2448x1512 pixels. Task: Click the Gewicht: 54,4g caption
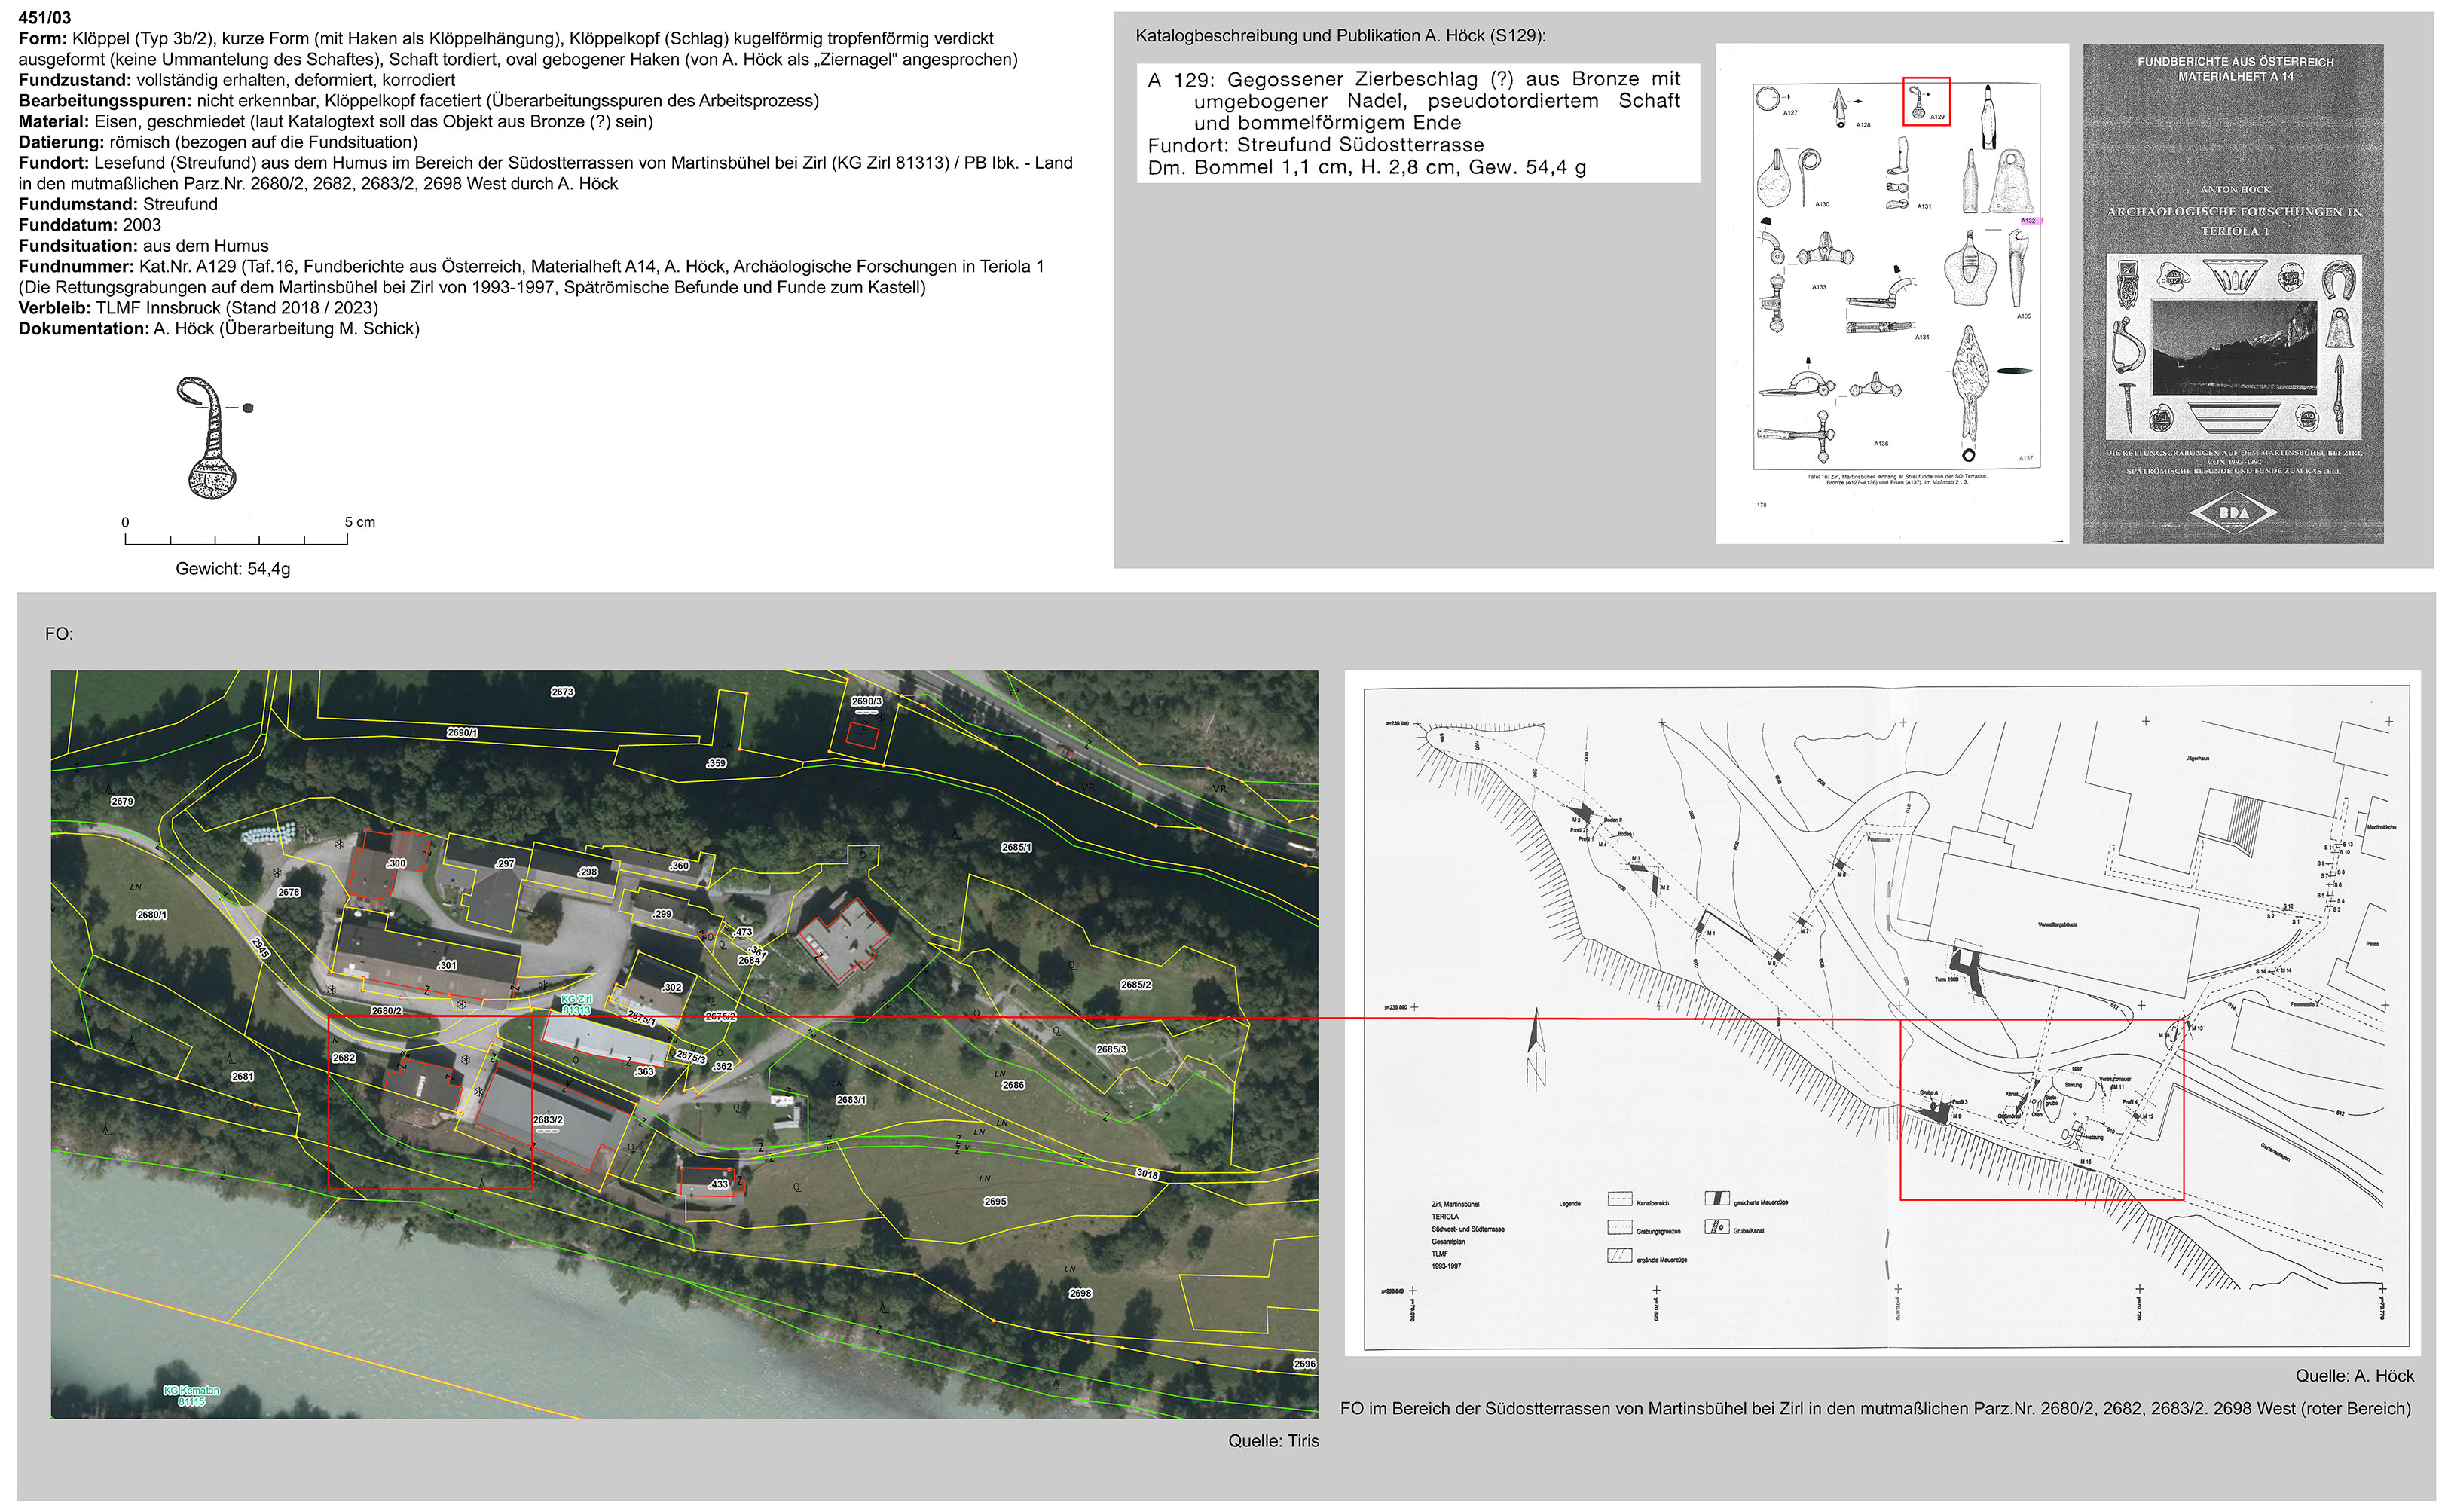point(233,569)
